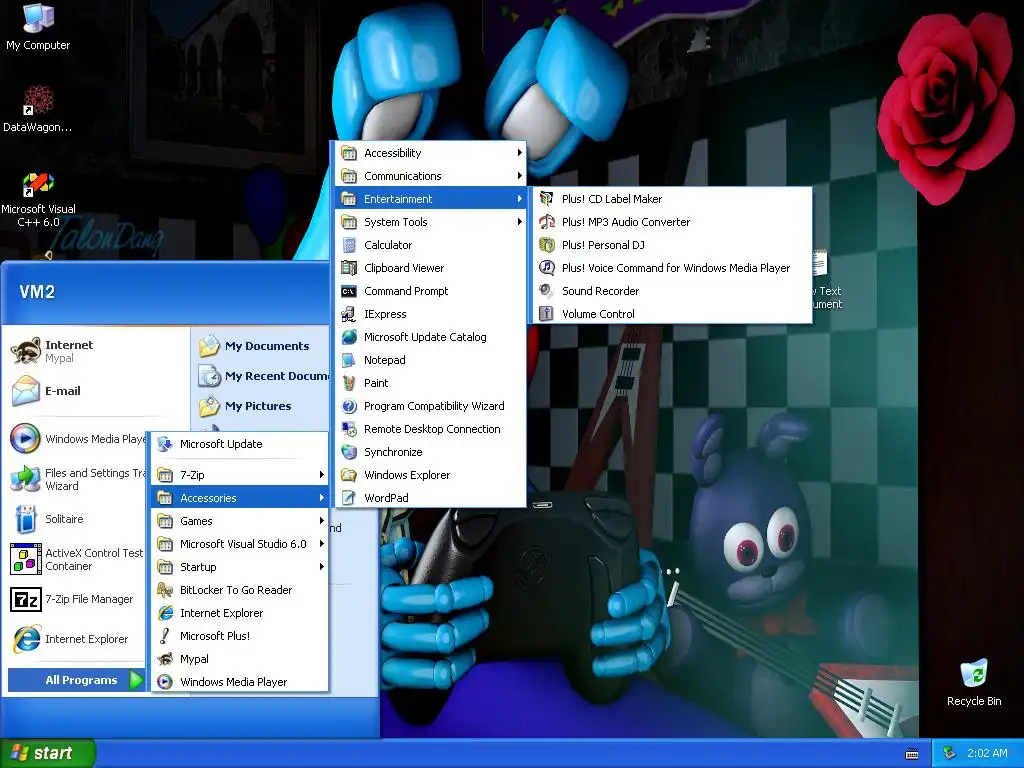The width and height of the screenshot is (1024, 768).
Task: Click the start button
Action: (x=48, y=753)
